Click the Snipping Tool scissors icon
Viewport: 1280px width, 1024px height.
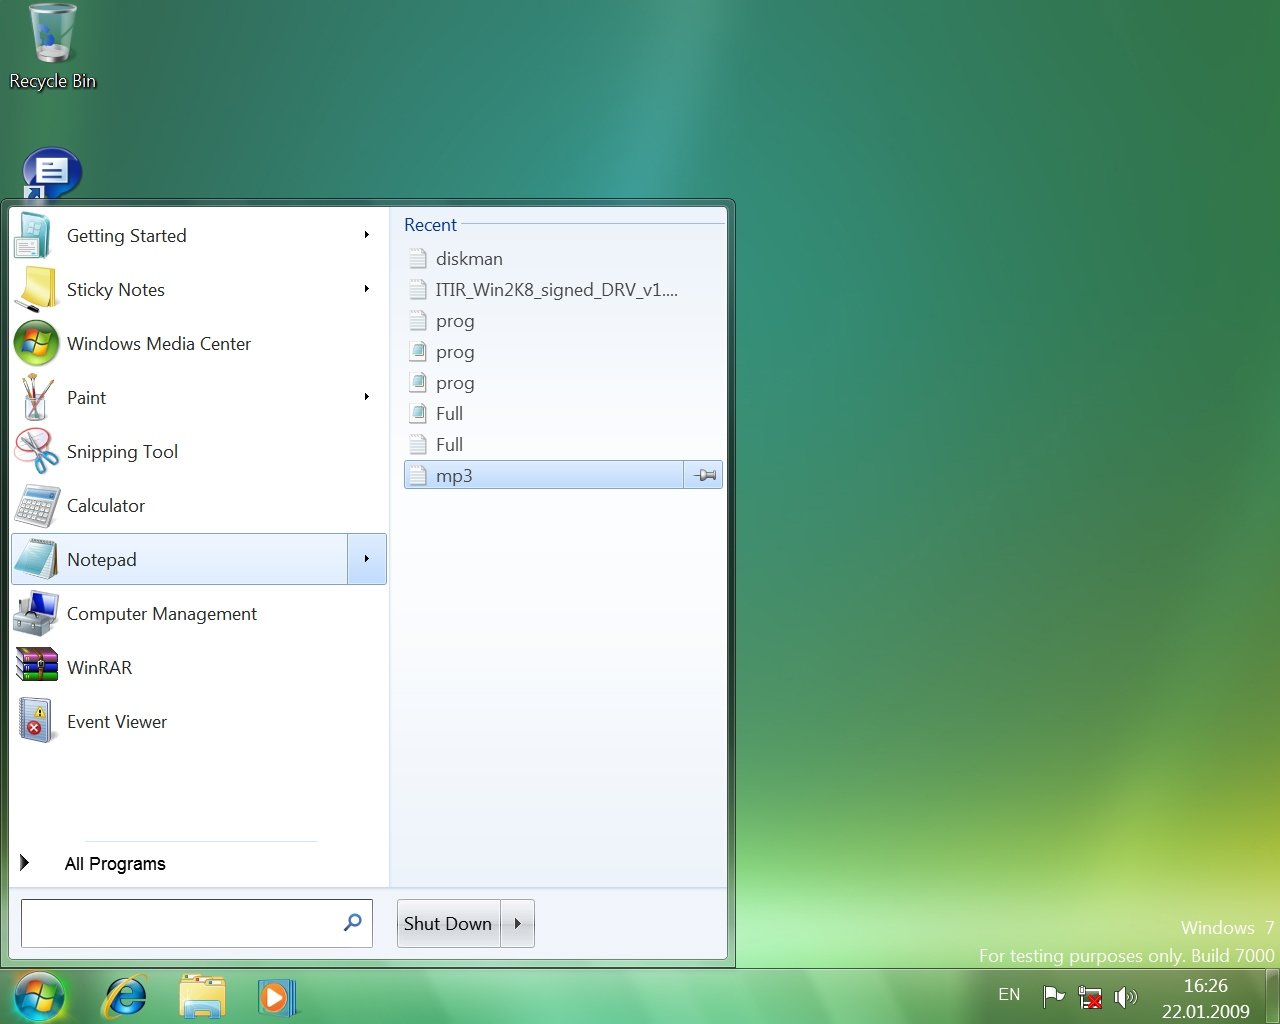[x=36, y=452]
